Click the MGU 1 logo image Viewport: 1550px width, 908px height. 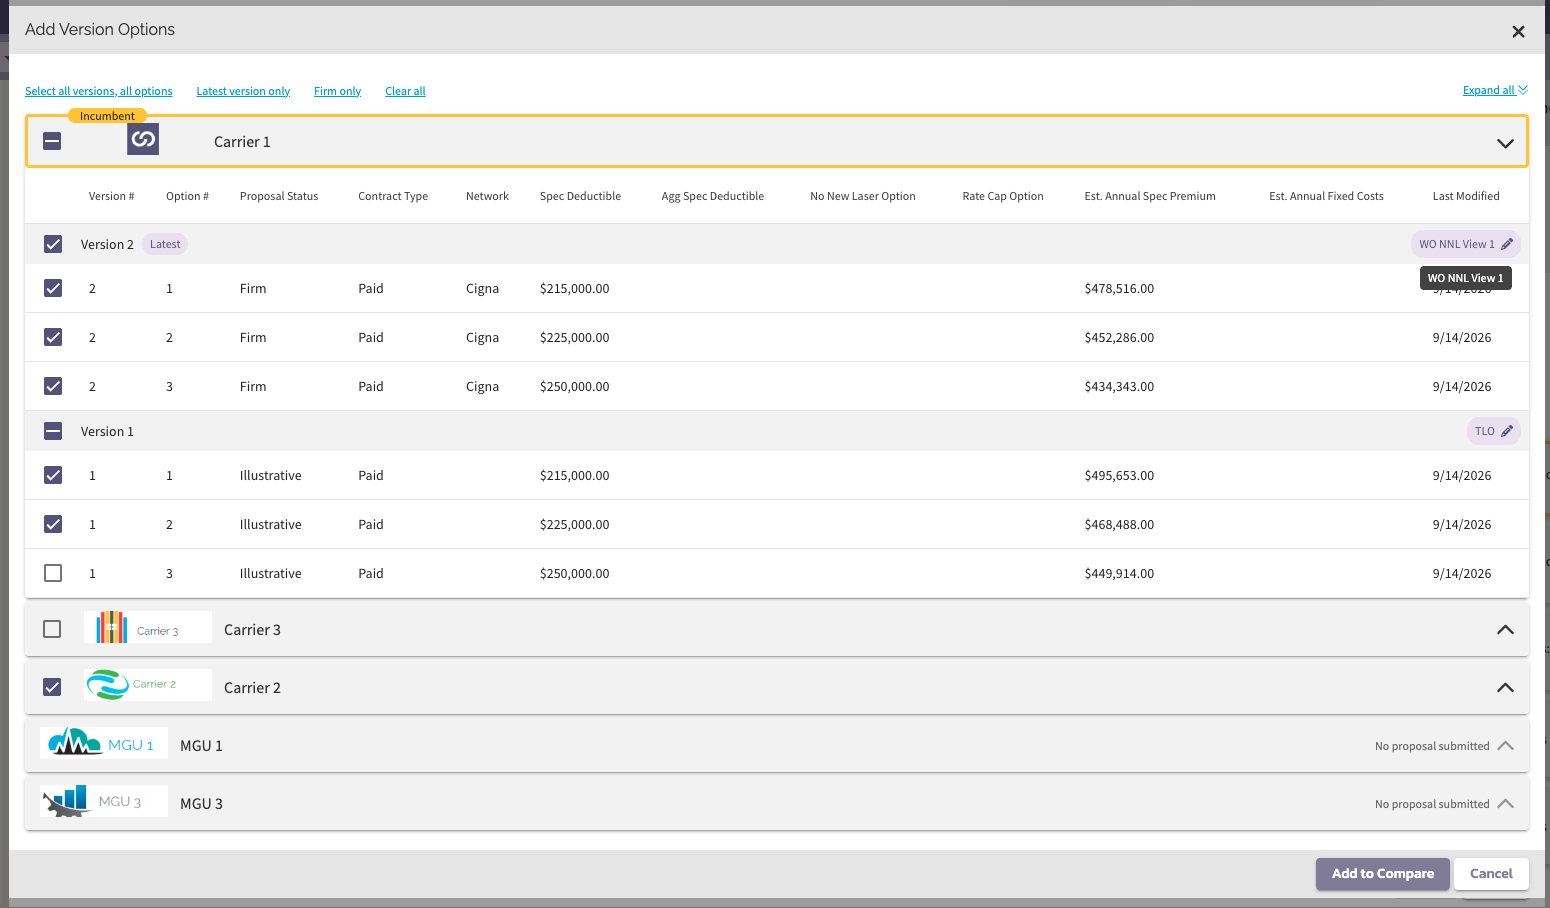[104, 743]
